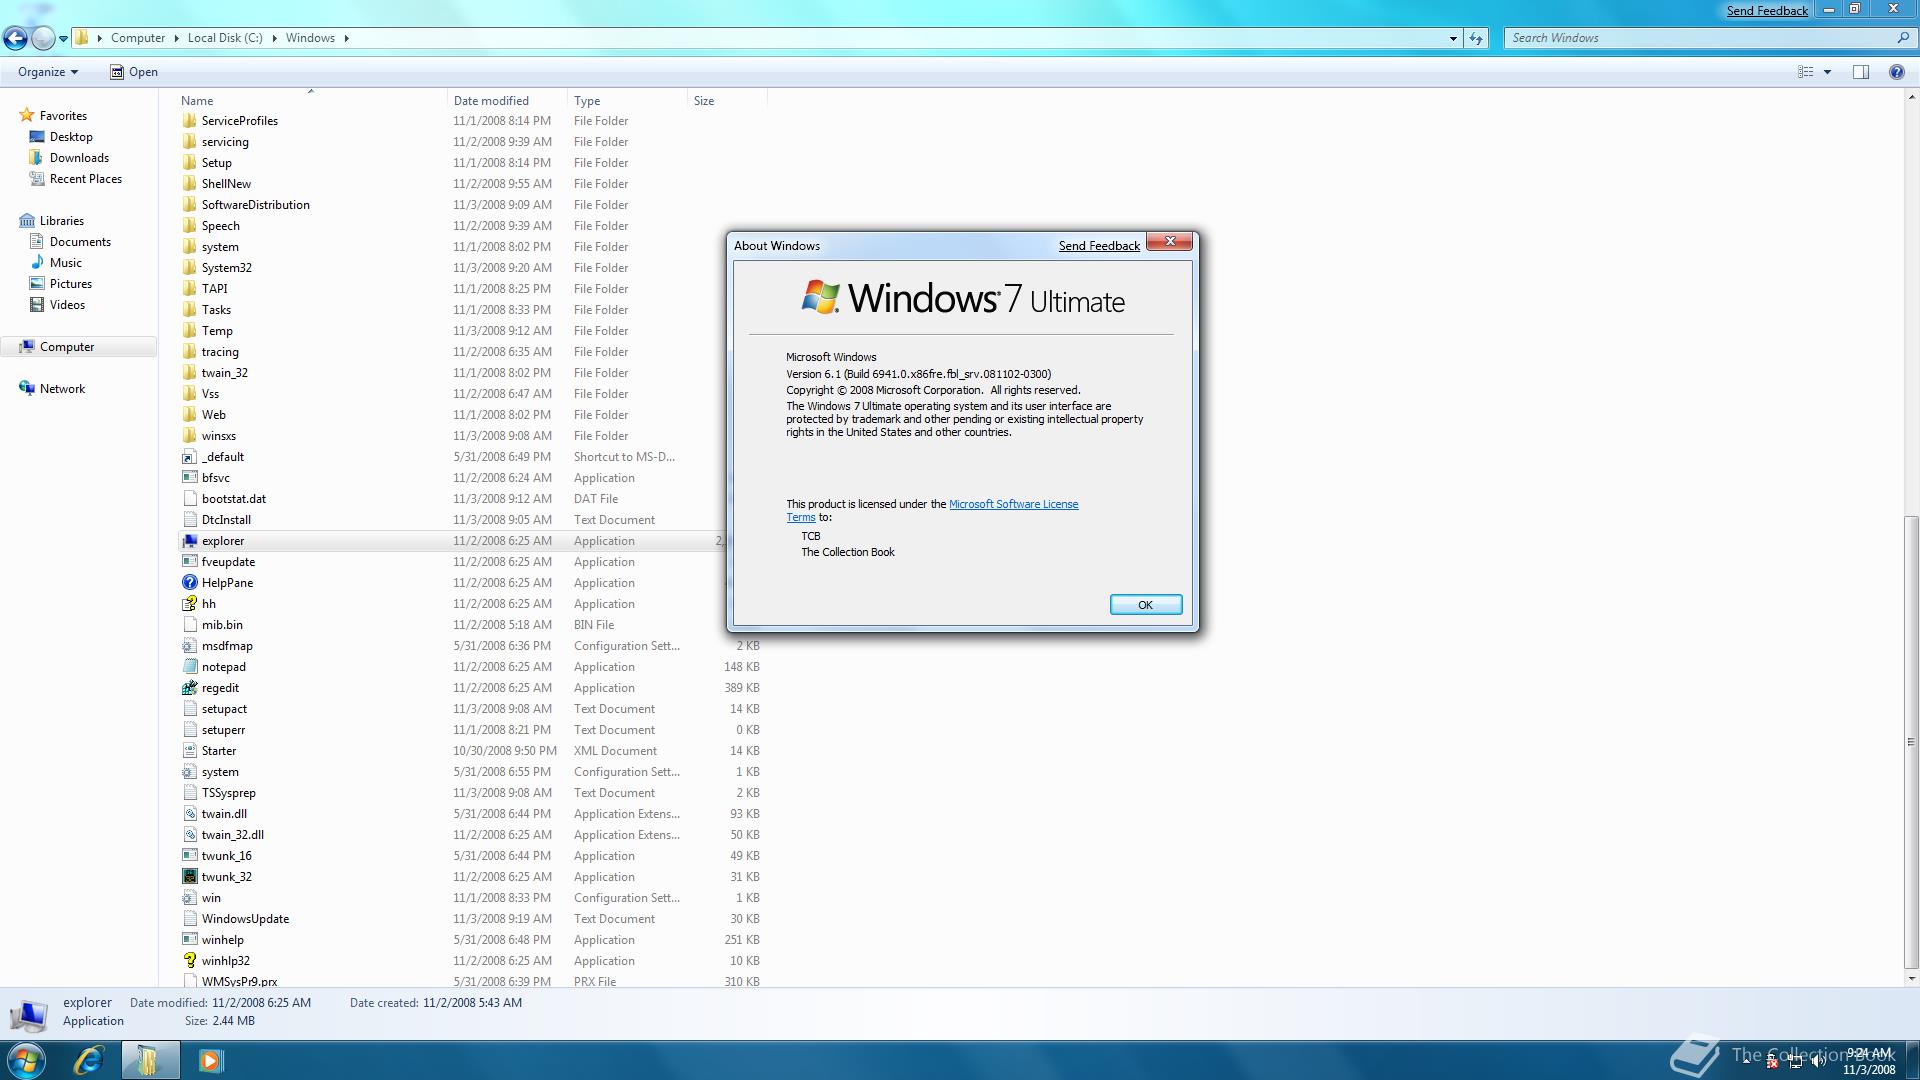Select the HelpPane application file
The image size is (1920, 1080).
227,583
